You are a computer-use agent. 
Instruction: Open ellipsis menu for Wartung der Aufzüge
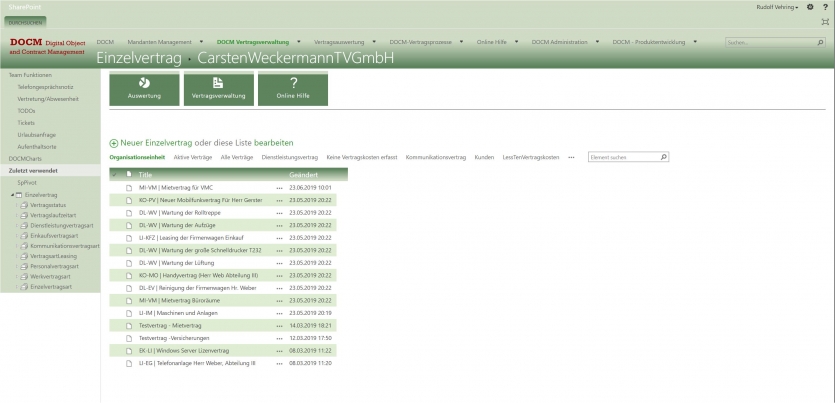(280, 225)
